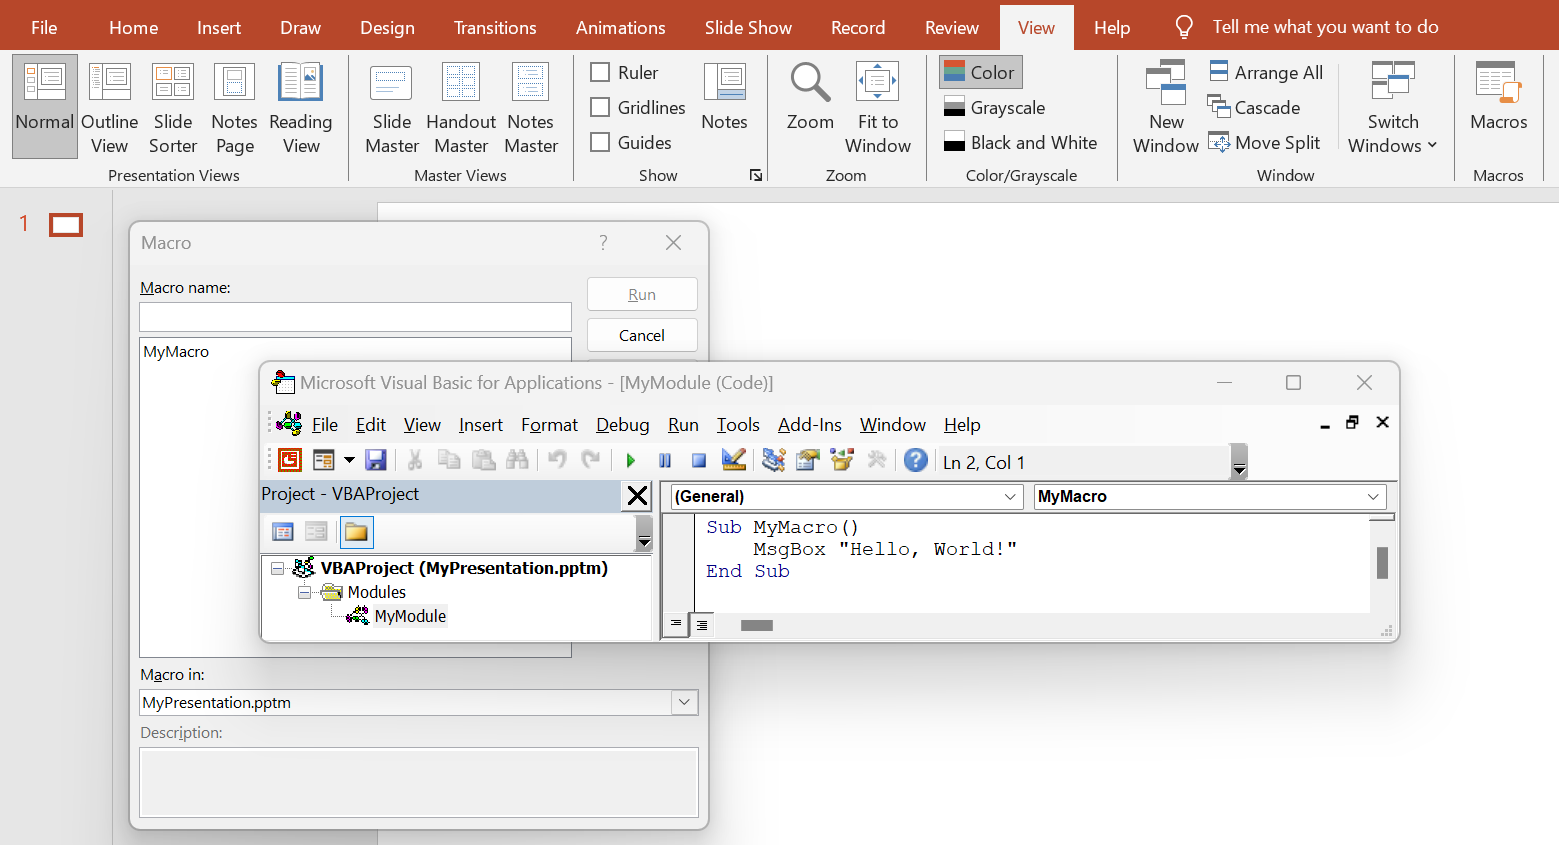
Task: Click Toggle Folders icon in Project pane
Action: pos(356,532)
